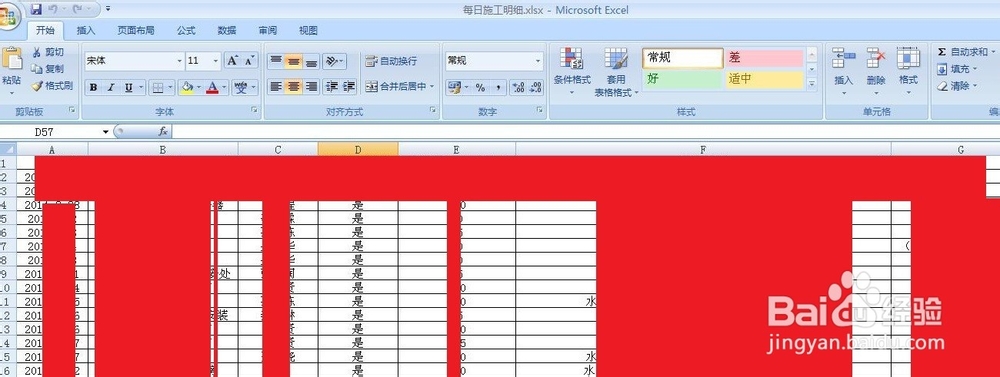Open the fill color dropdown arrow

click(x=199, y=87)
